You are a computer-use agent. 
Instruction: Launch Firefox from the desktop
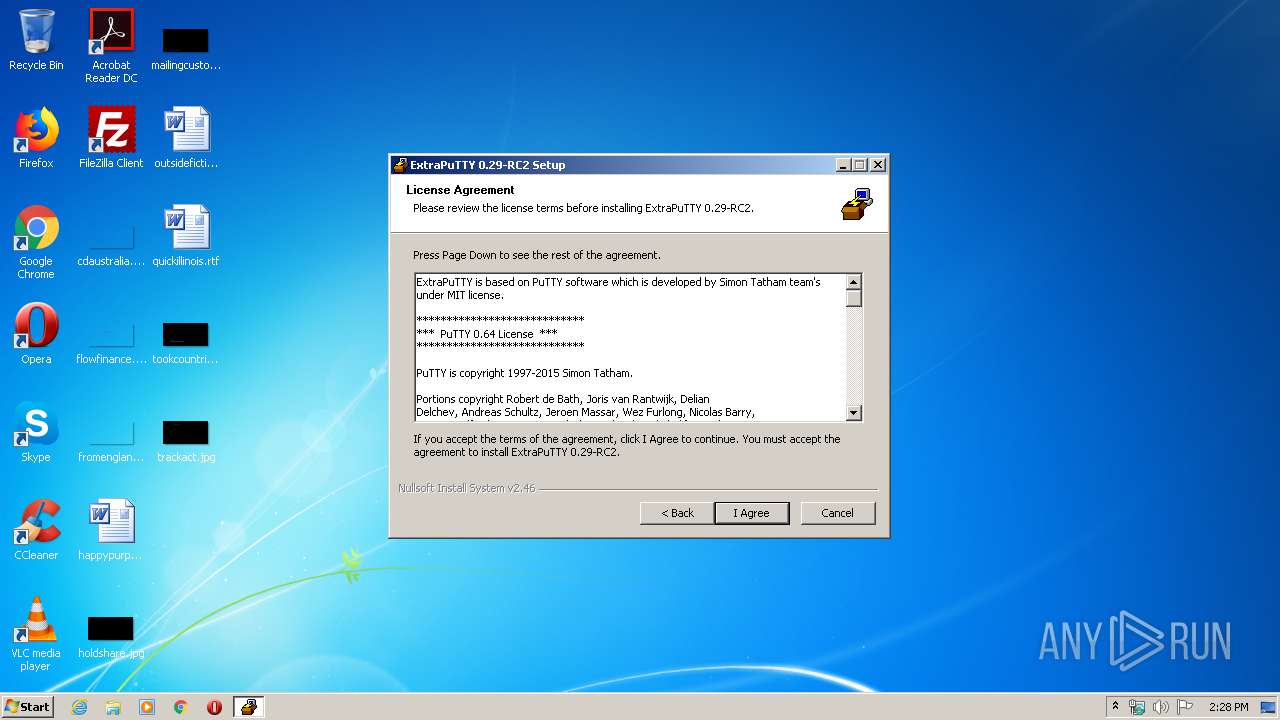click(x=36, y=138)
